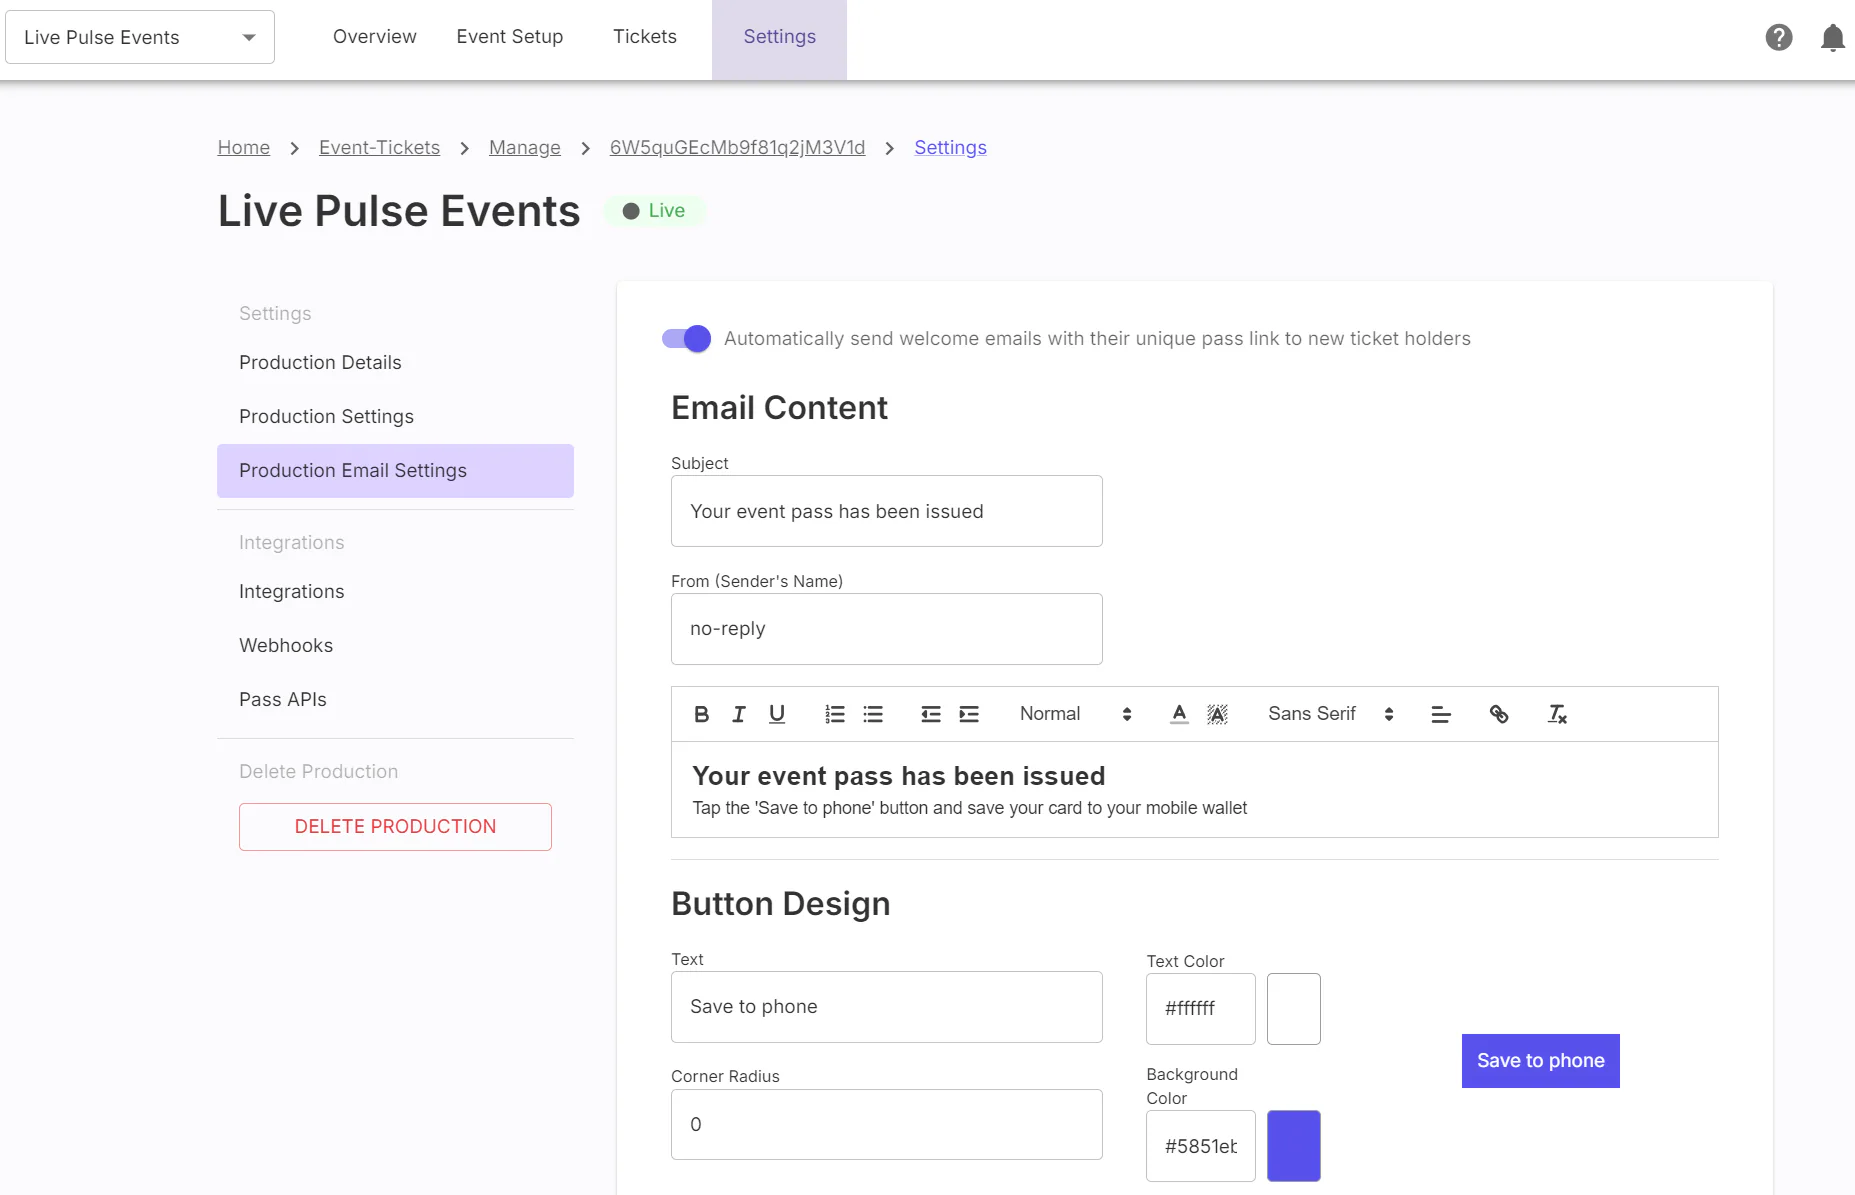Click the DELETE PRODUCTION button
Viewport: 1855px width, 1195px height.
[395, 827]
